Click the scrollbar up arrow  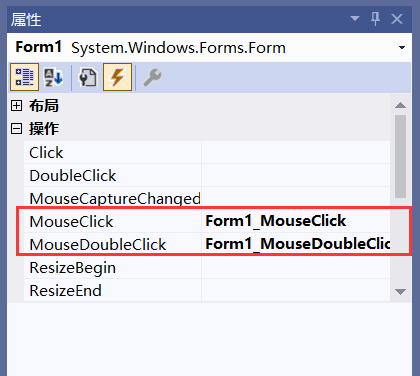[x=400, y=105]
